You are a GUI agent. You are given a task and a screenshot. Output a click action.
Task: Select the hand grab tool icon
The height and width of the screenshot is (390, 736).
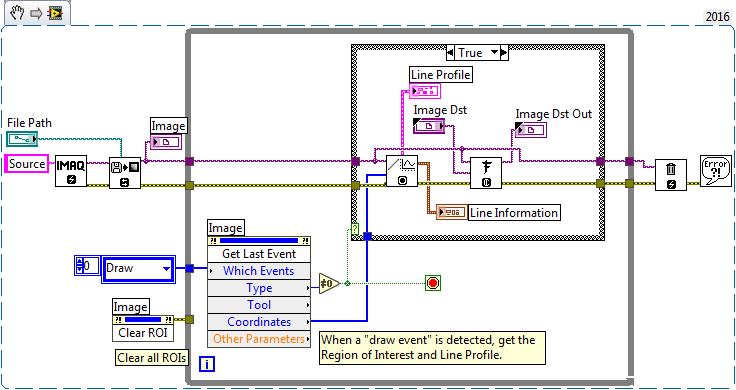pos(17,13)
